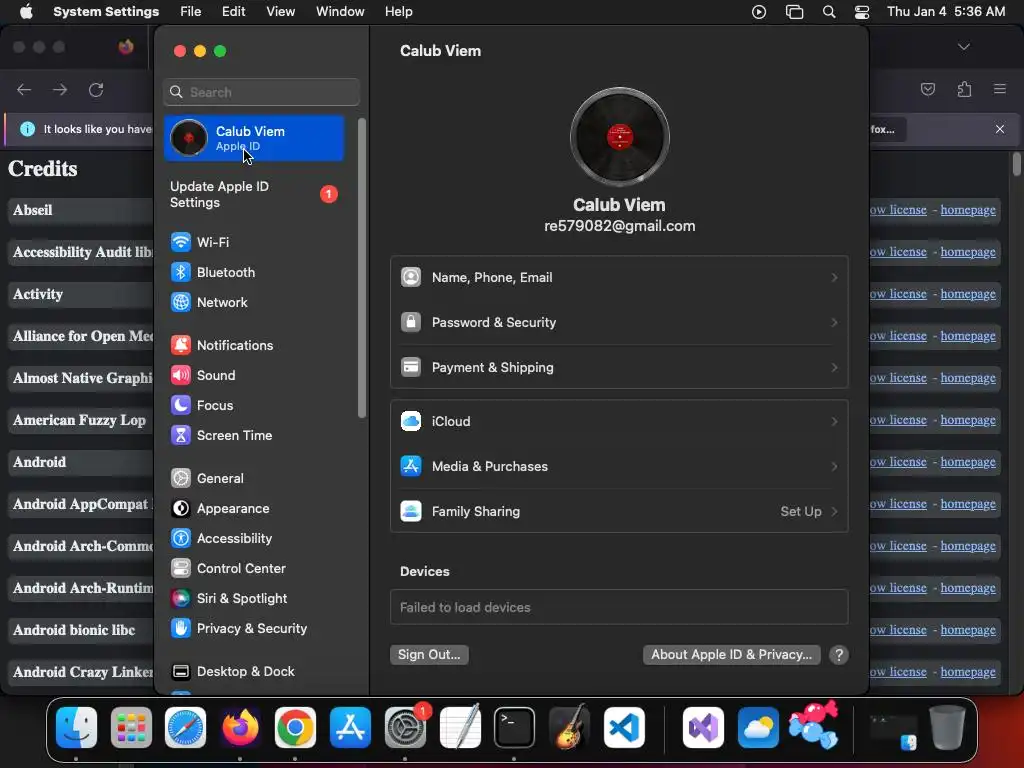Open GarageBand from the Dock
The image size is (1024, 768).
569,728
